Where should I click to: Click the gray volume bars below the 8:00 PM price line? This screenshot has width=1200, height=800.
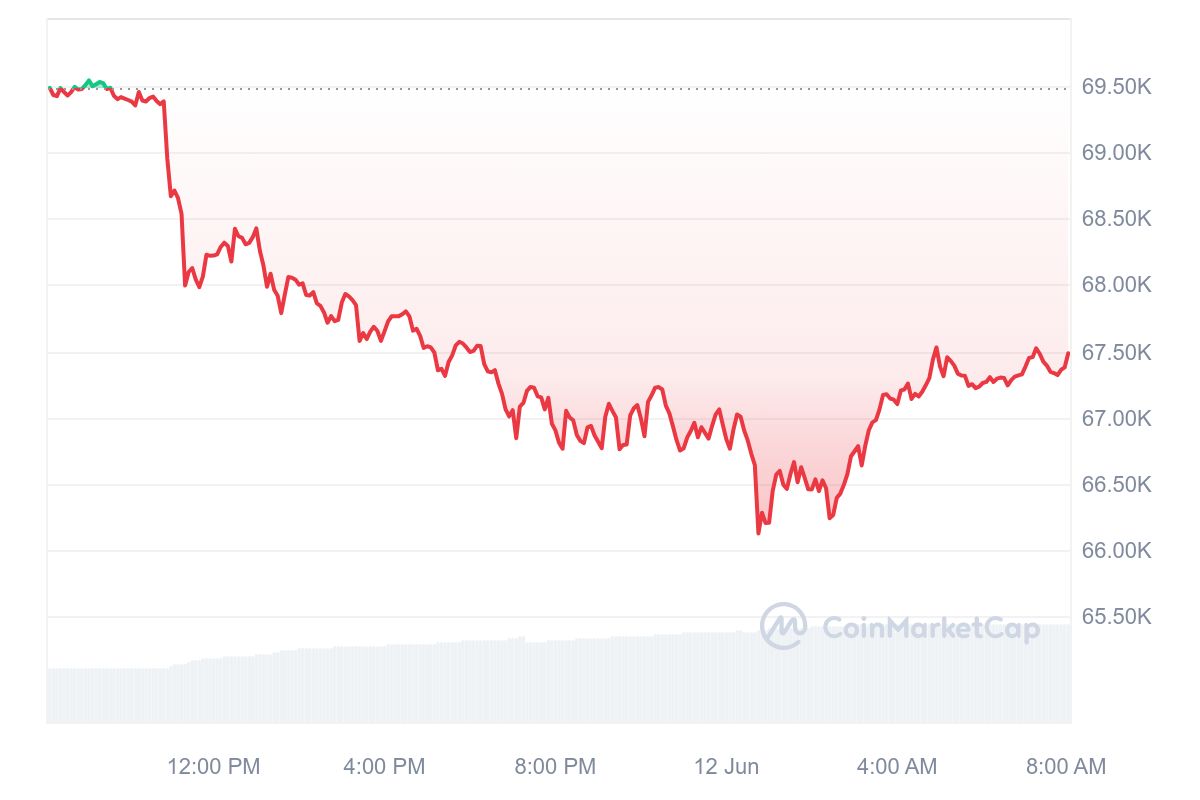[x=555, y=682]
